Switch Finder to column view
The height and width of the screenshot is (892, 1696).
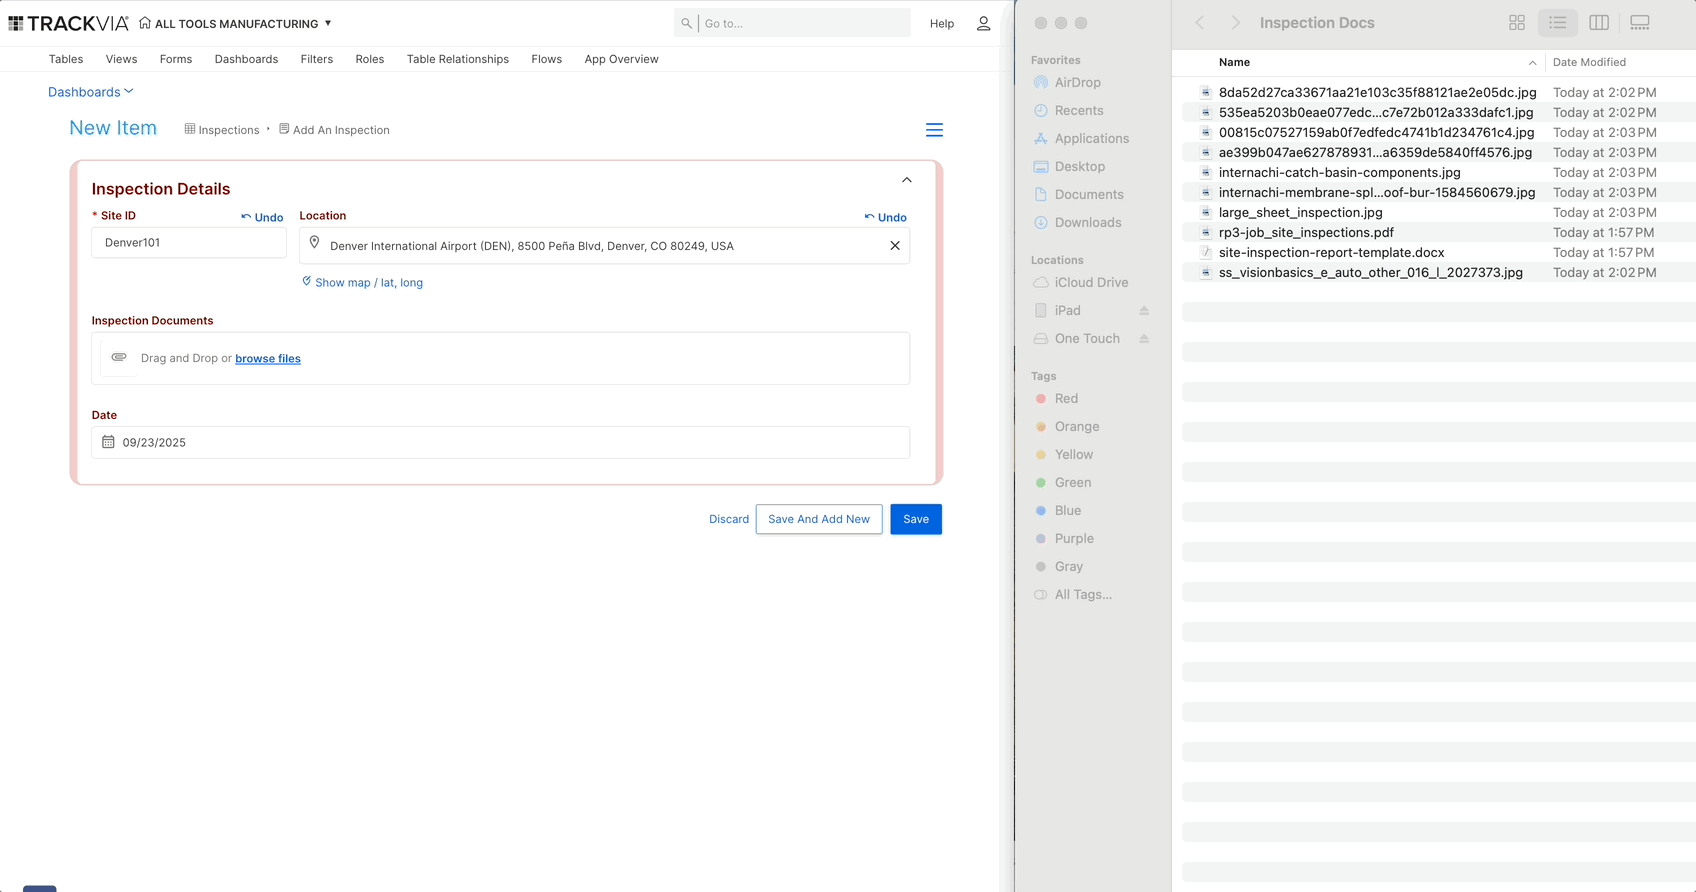[1598, 22]
